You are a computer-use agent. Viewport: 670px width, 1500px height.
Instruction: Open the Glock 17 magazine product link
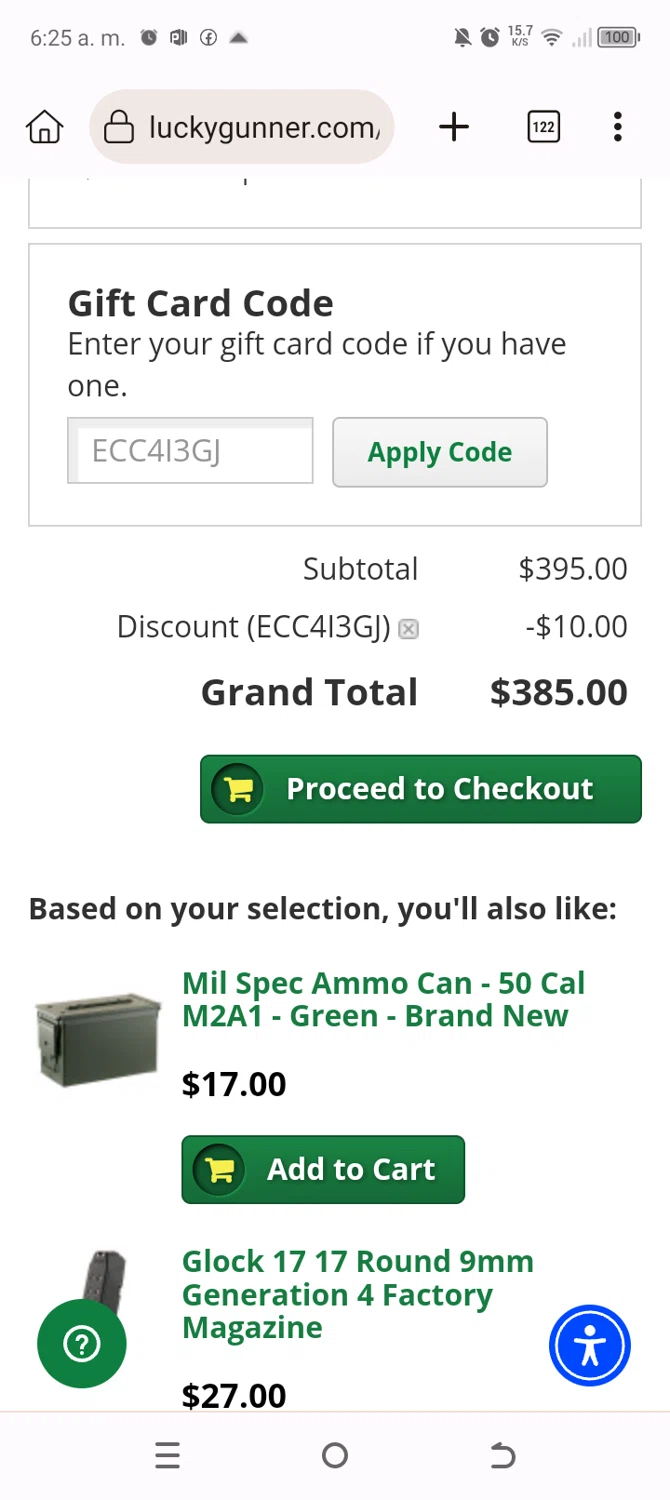point(357,1294)
